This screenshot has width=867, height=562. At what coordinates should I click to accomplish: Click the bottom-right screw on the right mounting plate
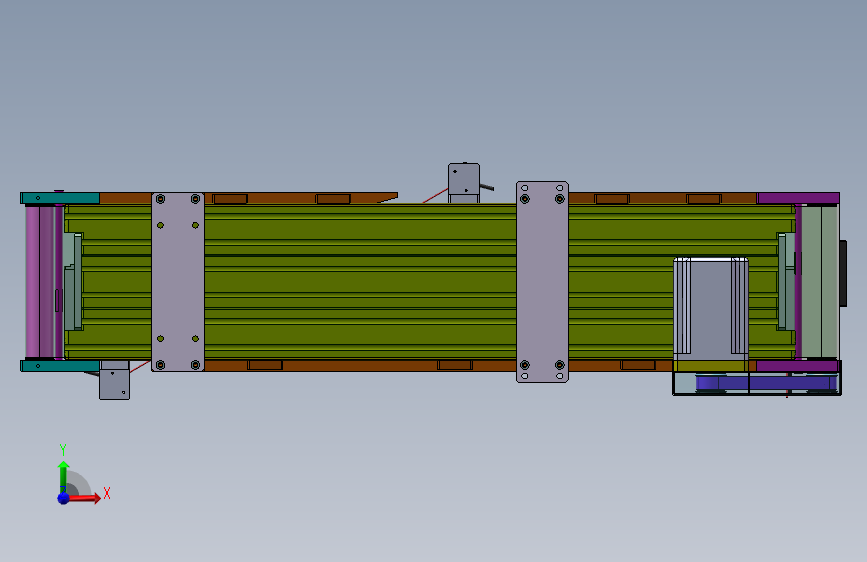560,365
